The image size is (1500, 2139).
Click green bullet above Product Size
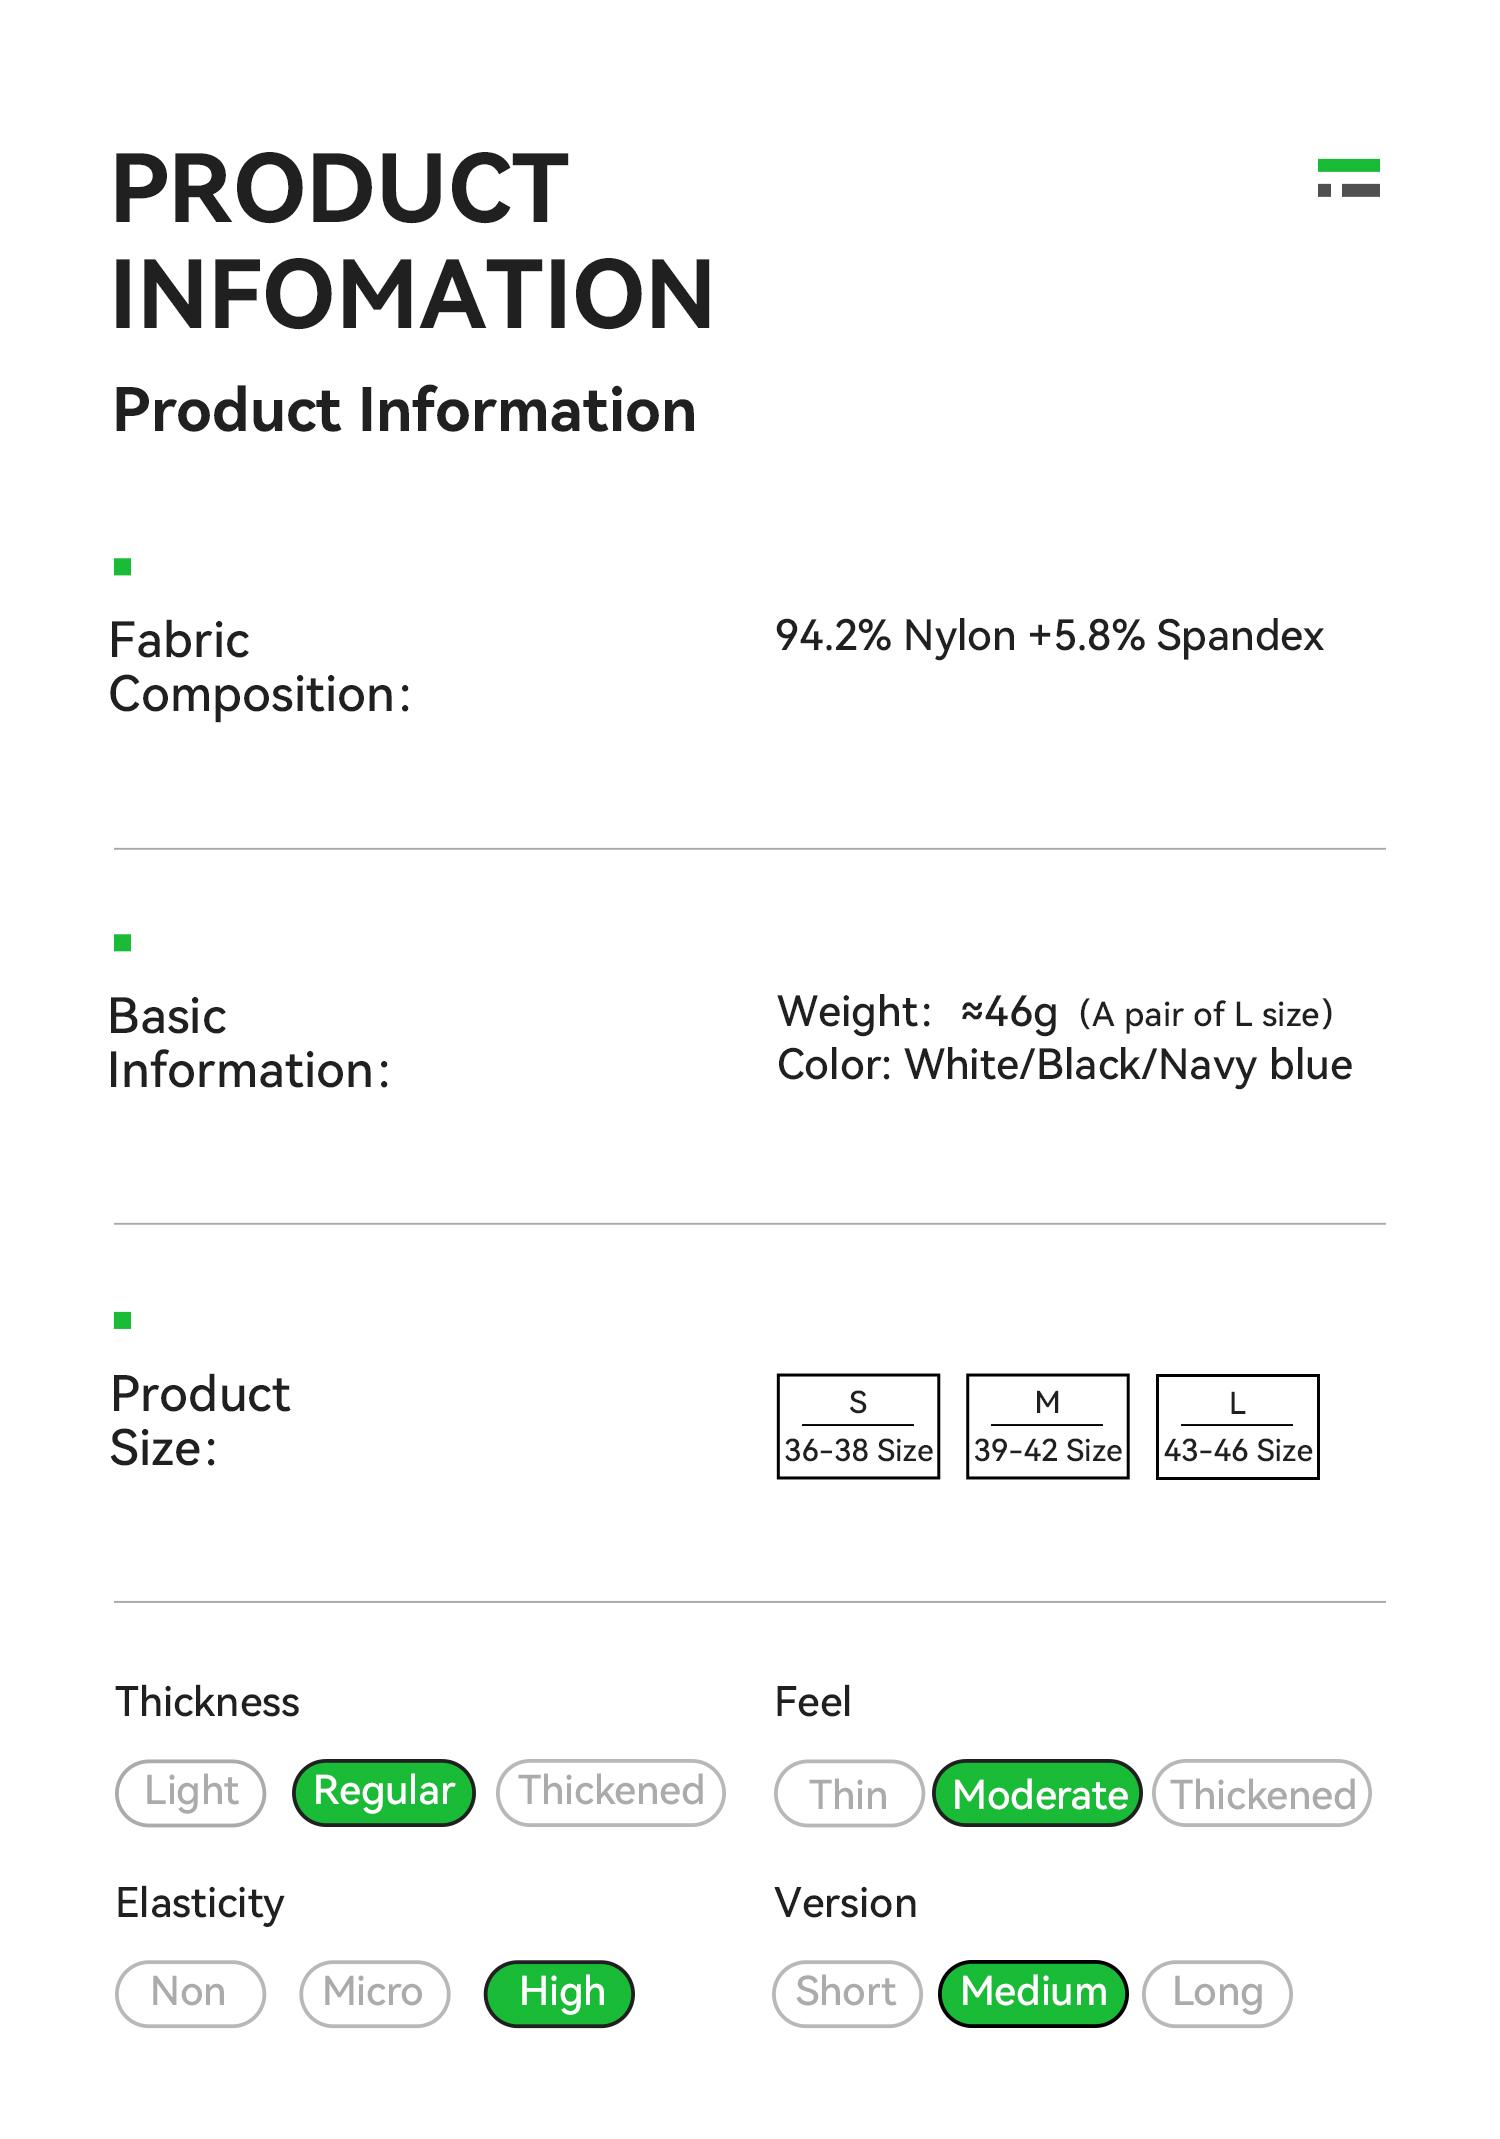click(x=123, y=1321)
